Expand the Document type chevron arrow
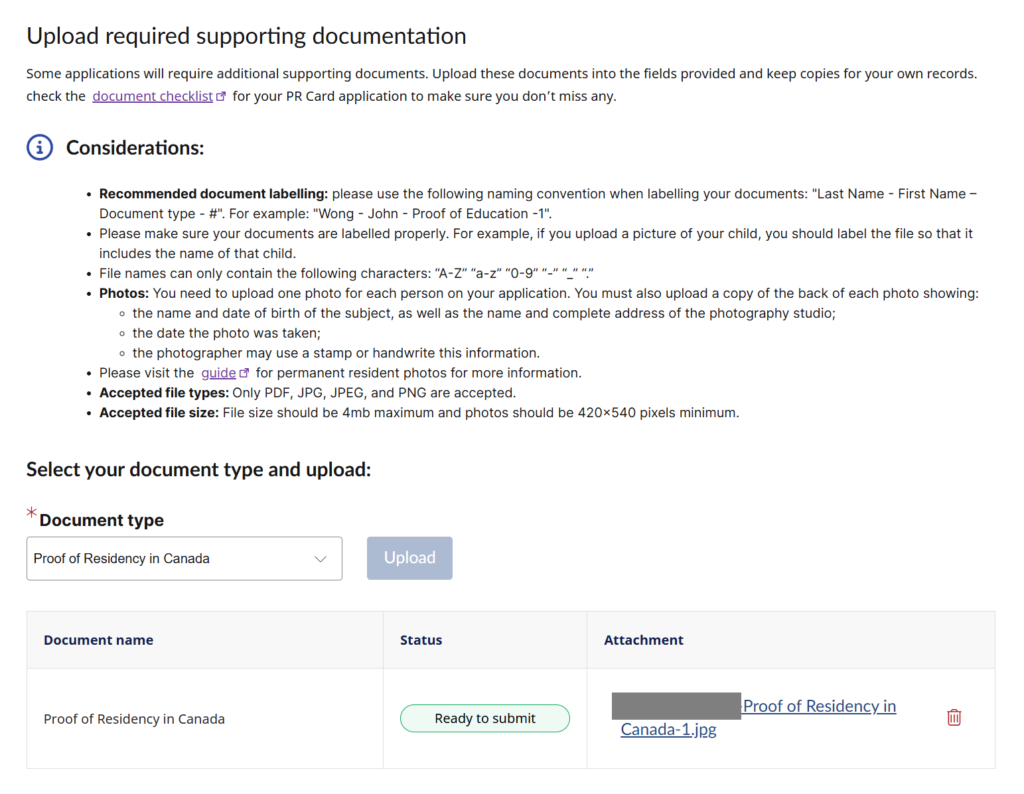This screenshot has height=794, width=1024. pyautogui.click(x=320, y=559)
